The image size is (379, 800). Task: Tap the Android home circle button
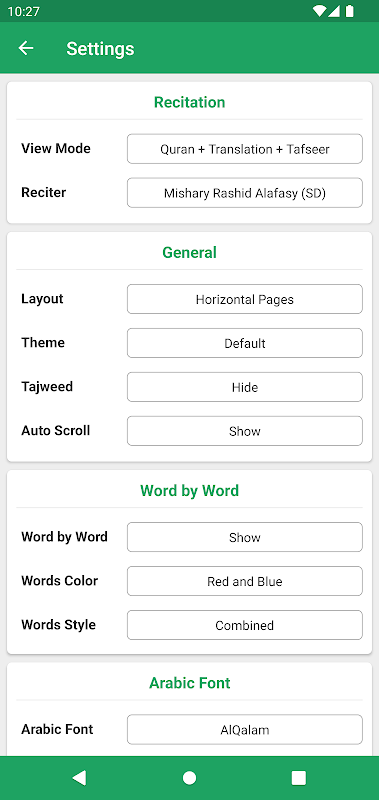[189, 778]
